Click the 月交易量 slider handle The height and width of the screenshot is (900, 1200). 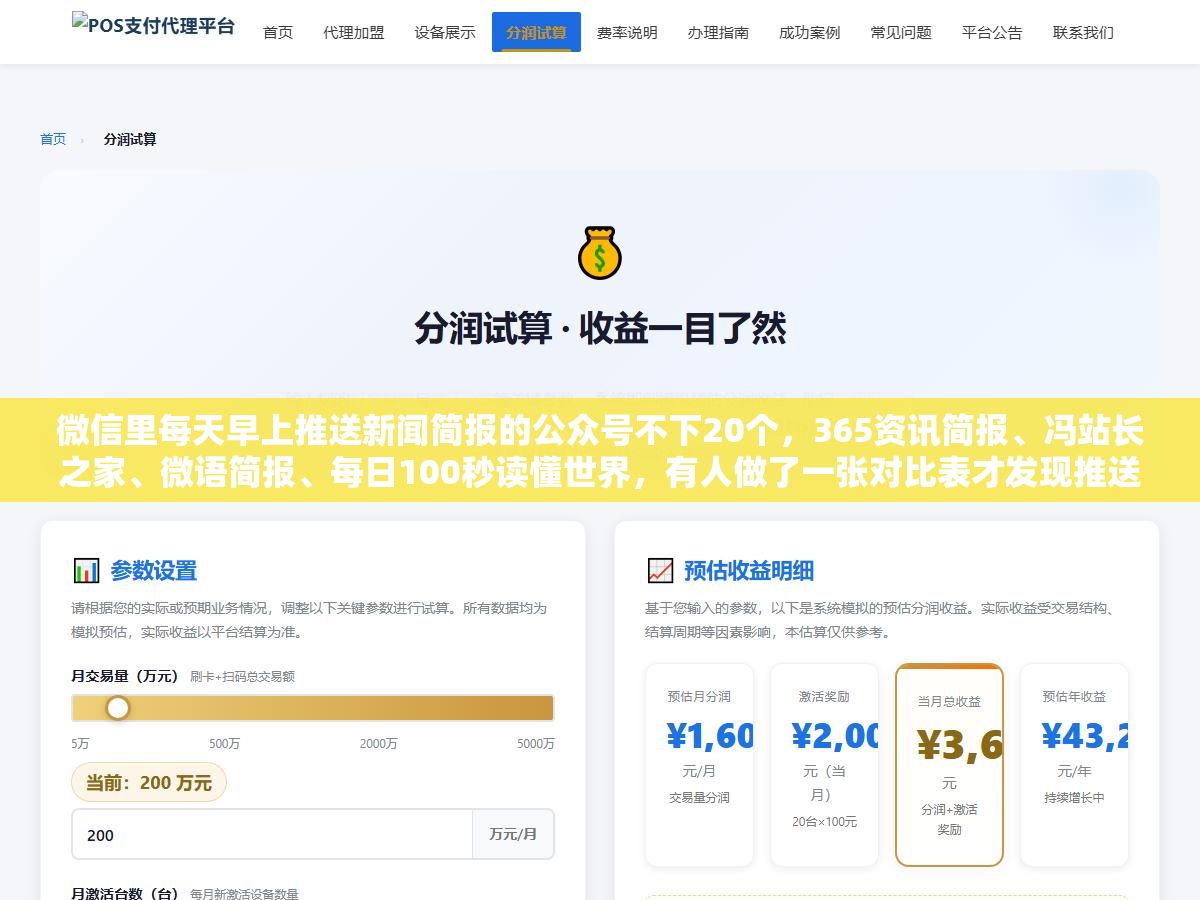pyautogui.click(x=118, y=708)
